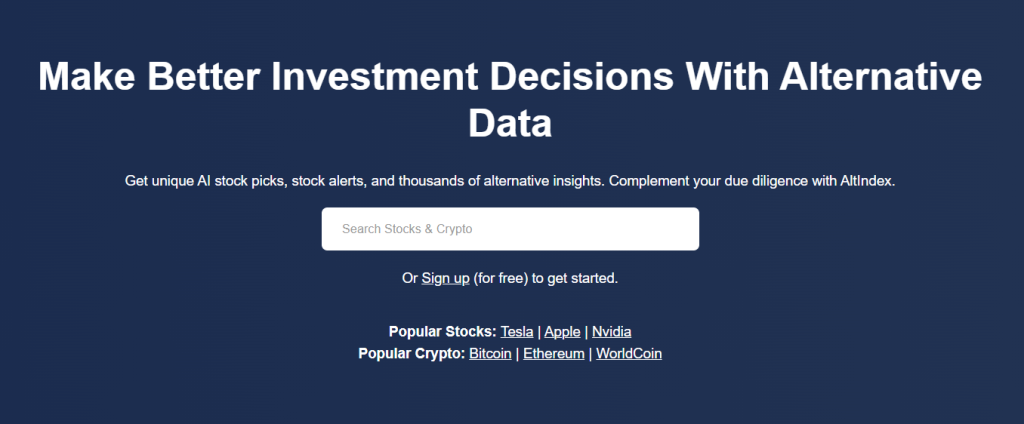Select the Ethereum crypto link
Screen dimensions: 1024x424
pyautogui.click(x=554, y=354)
